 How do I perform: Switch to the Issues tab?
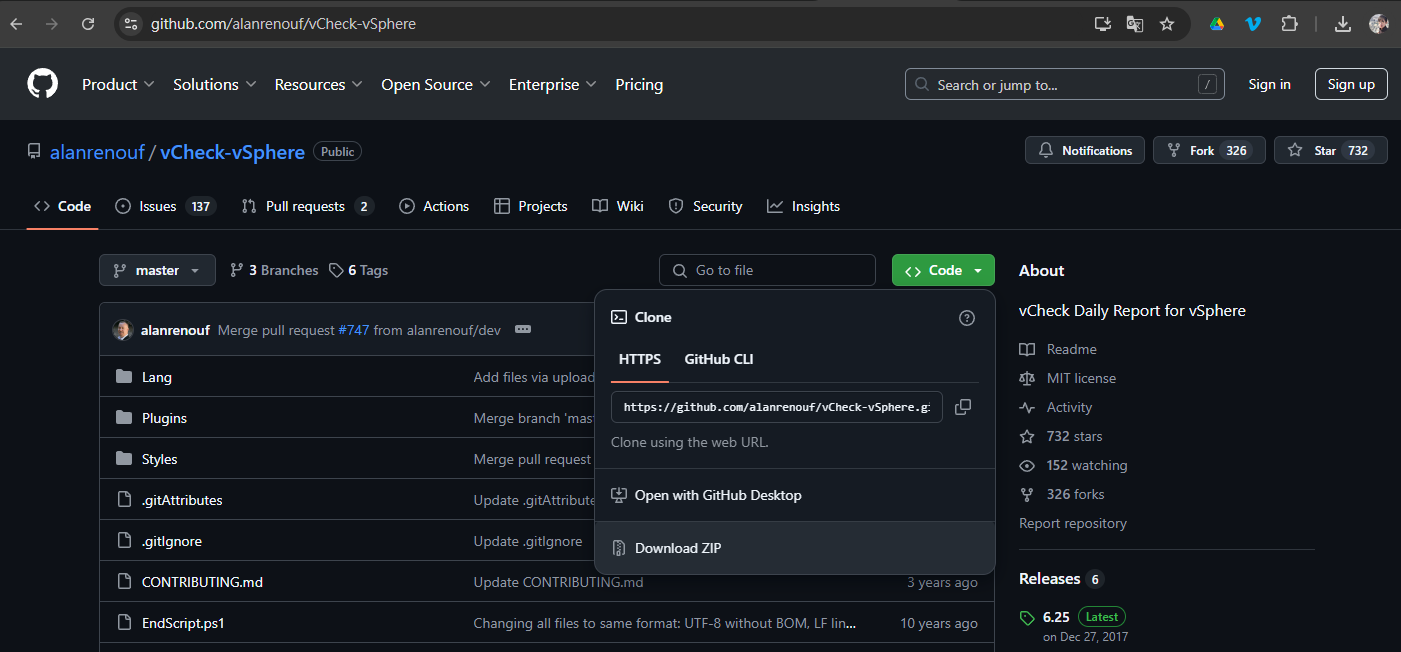click(x=165, y=206)
